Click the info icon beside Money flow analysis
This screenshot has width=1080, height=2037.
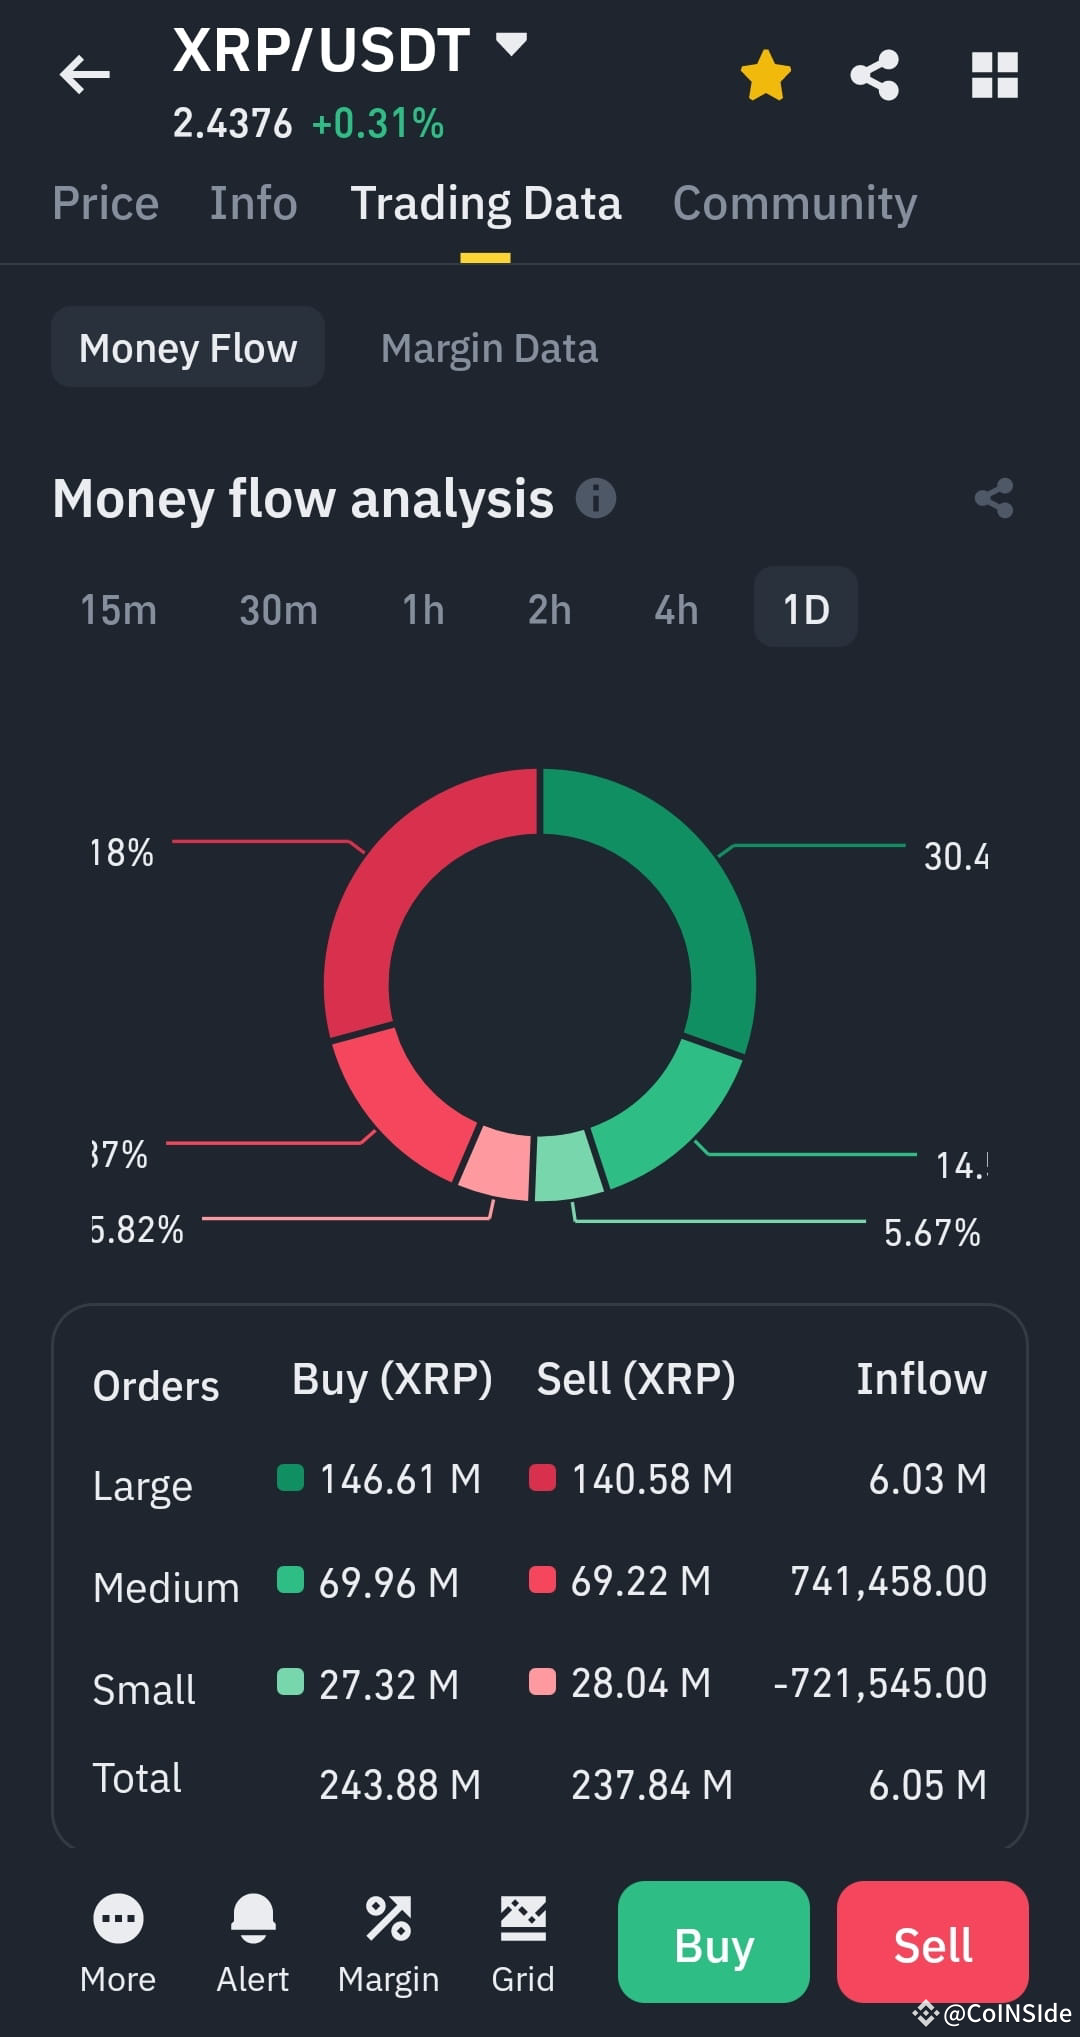(596, 498)
